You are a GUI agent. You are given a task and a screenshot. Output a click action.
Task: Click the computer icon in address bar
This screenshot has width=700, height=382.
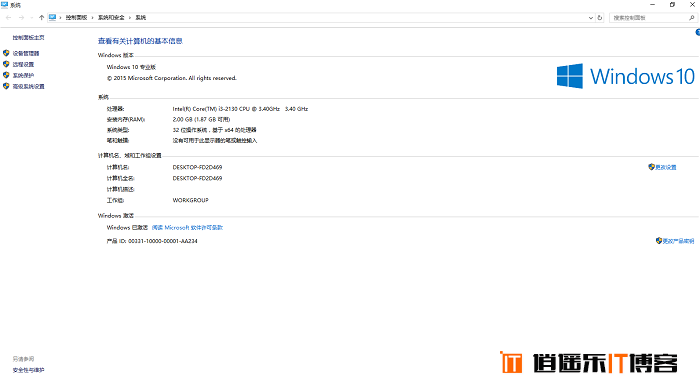point(52,17)
